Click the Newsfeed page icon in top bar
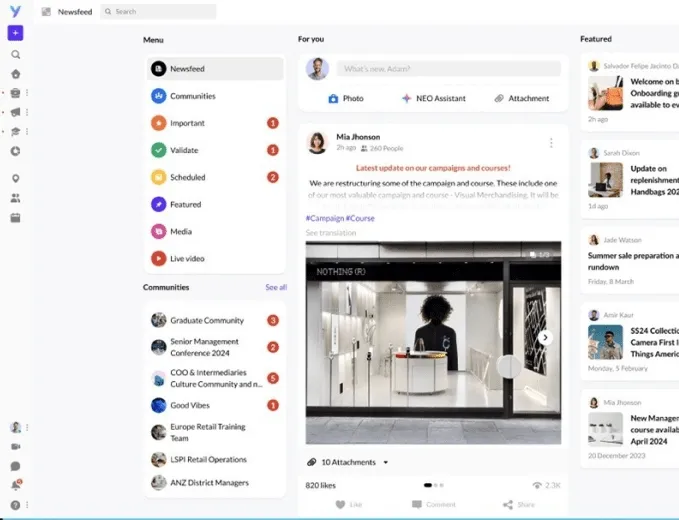This screenshot has height=520, width=679. (x=46, y=12)
